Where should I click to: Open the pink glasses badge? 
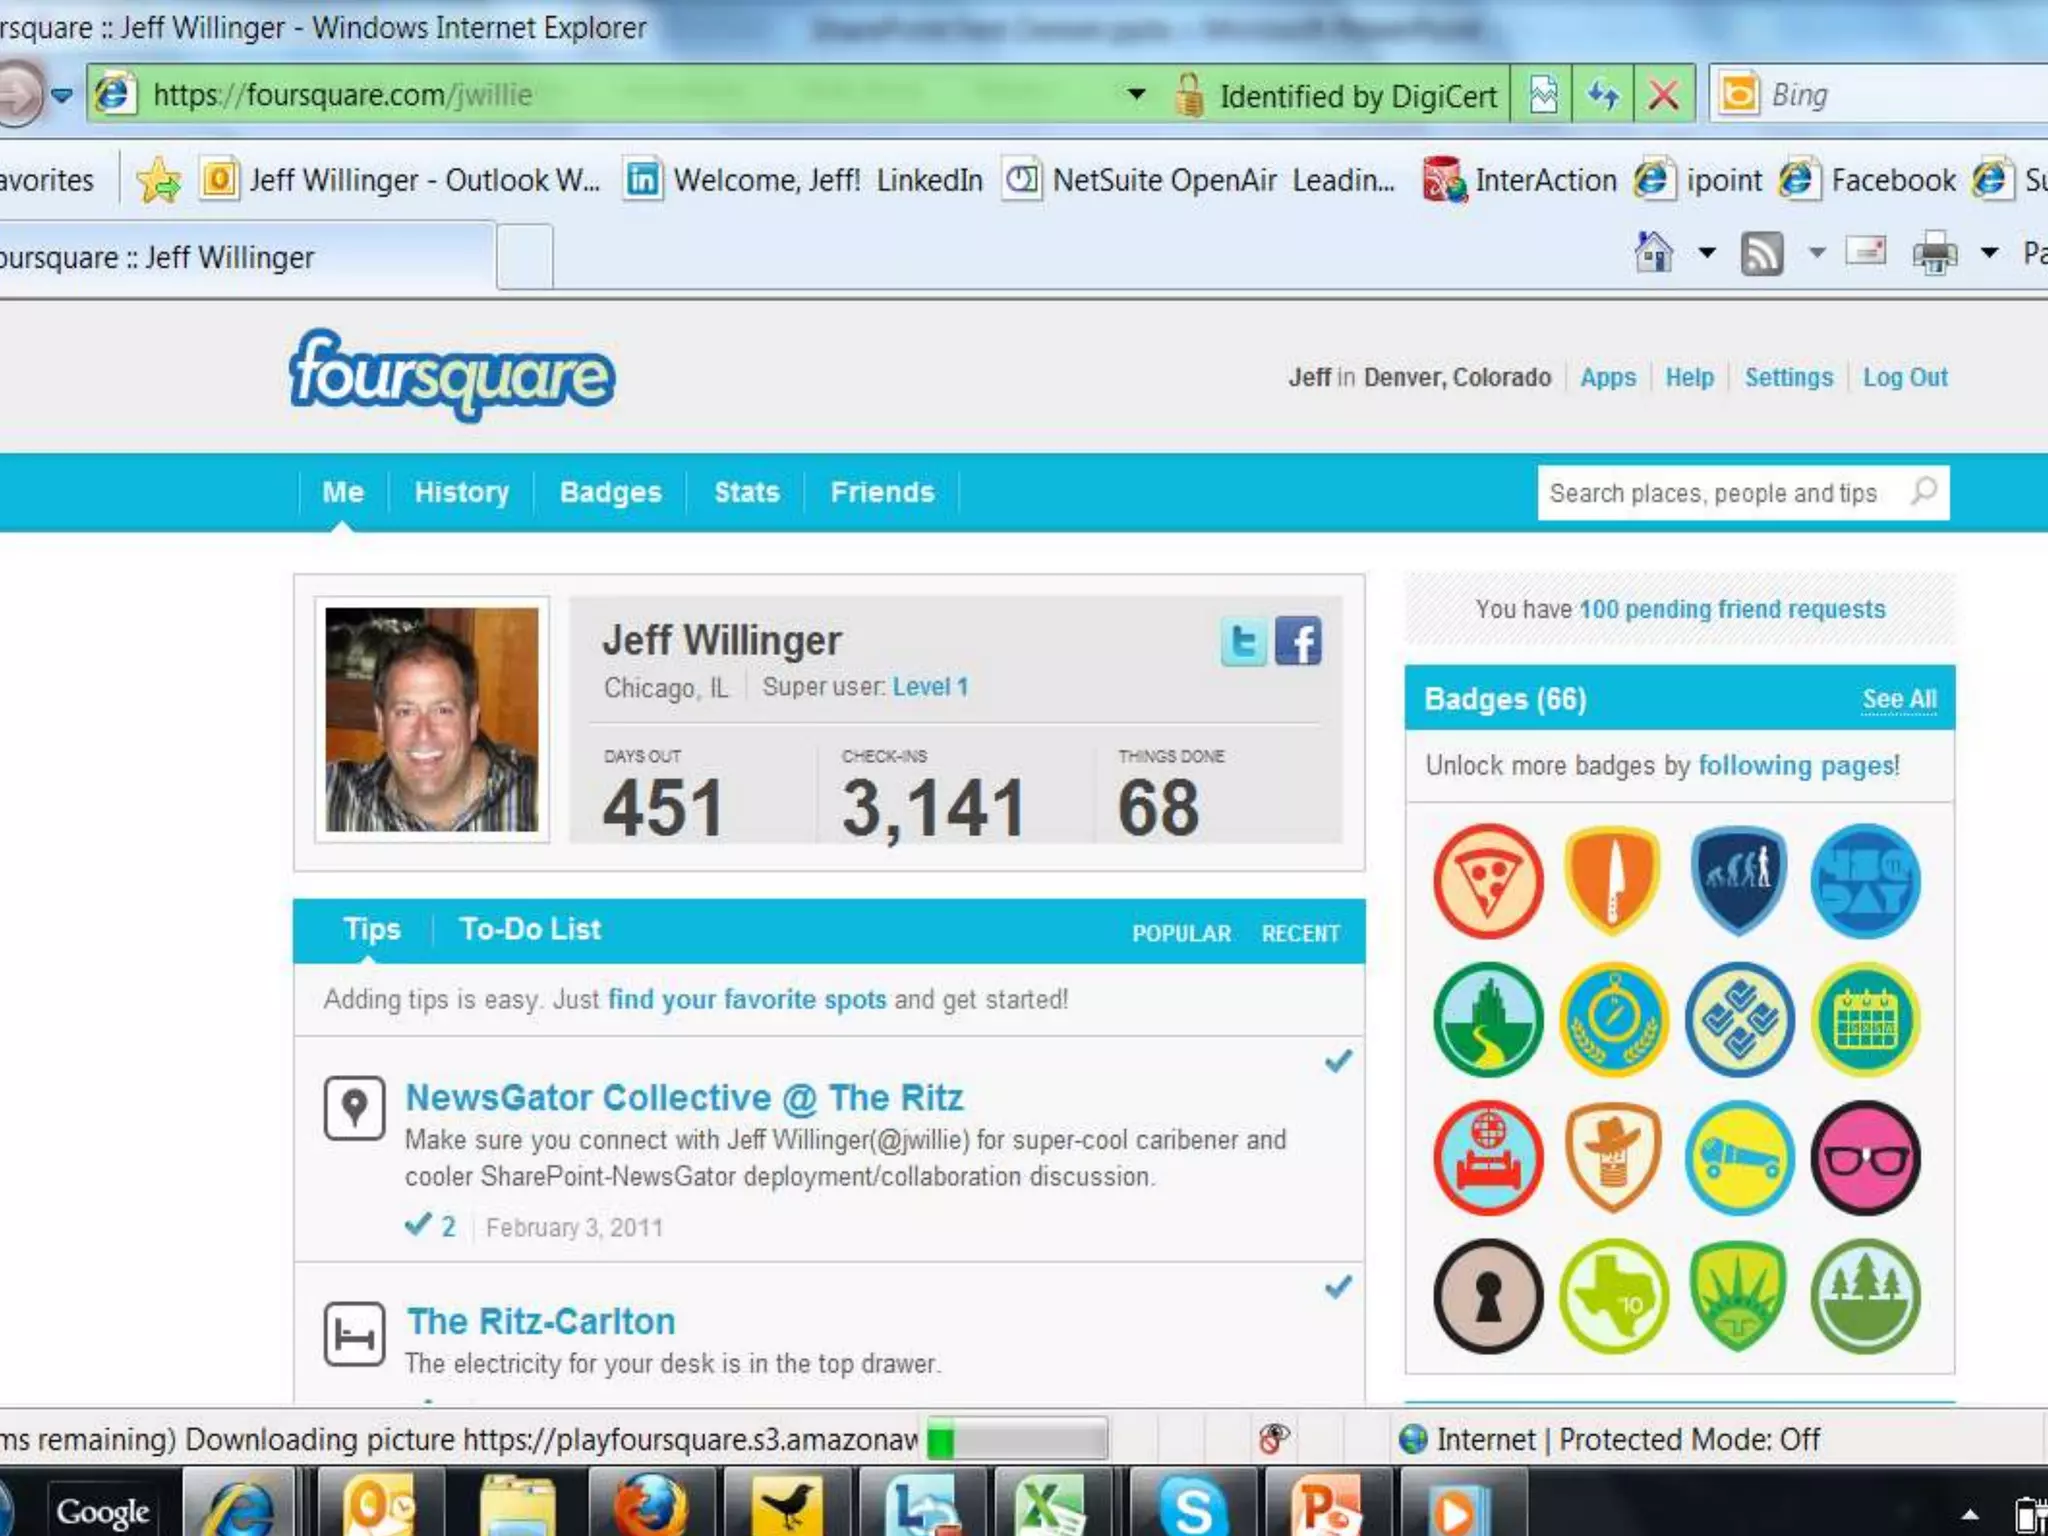coord(1865,1158)
